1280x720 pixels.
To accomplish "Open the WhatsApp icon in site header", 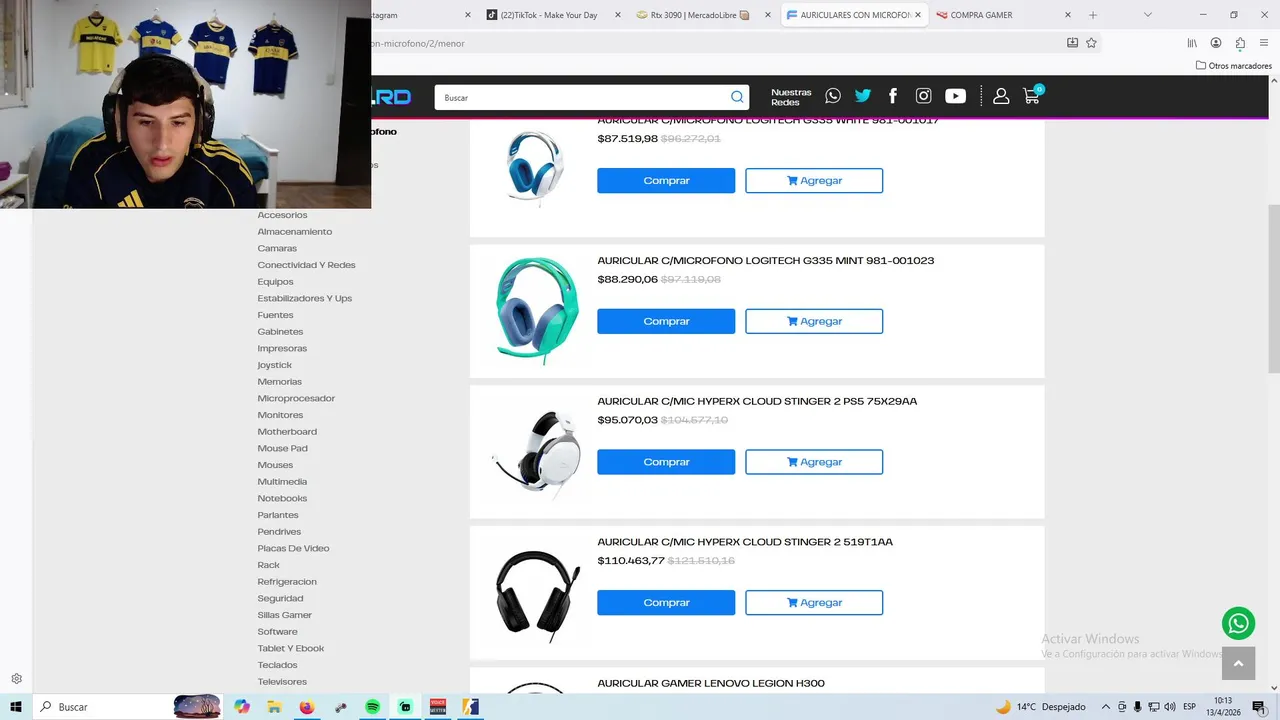I will (833, 96).
